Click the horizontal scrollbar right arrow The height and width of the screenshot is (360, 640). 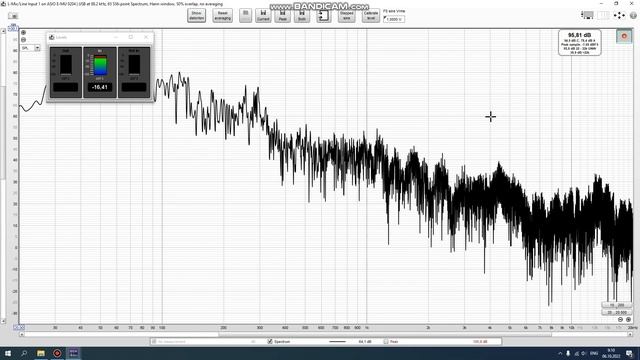coord(630,334)
